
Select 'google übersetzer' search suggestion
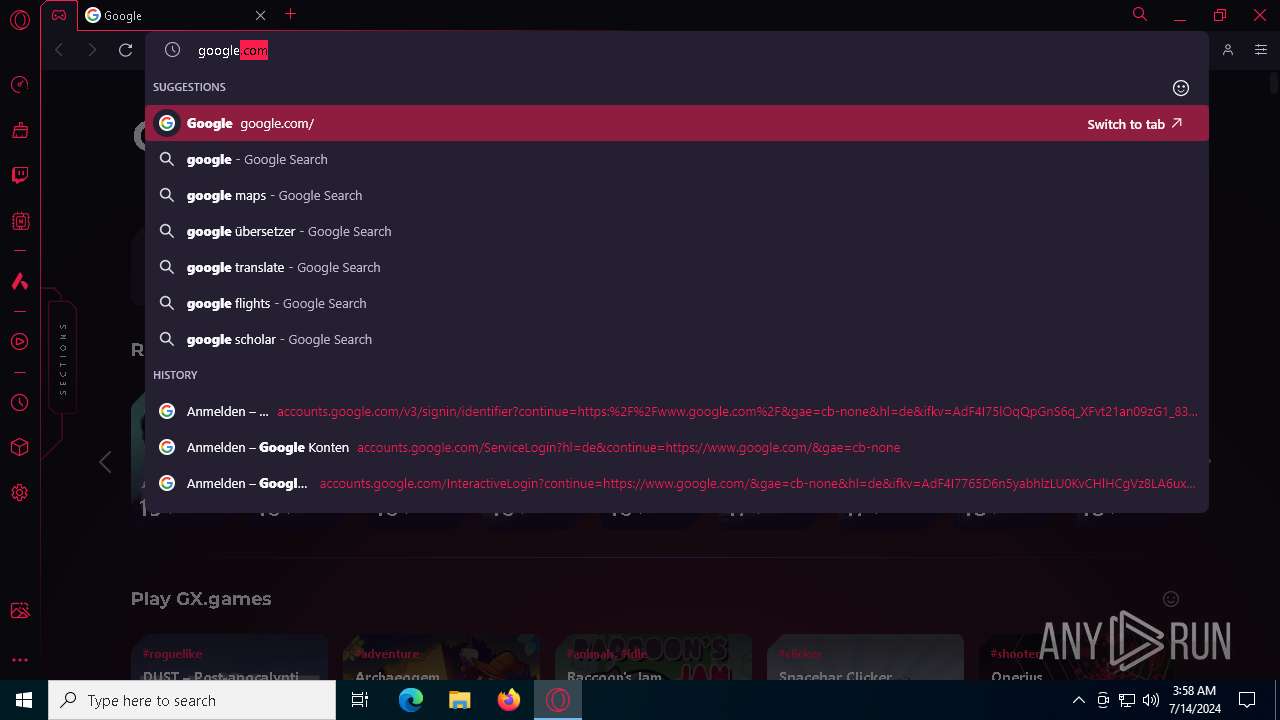[677, 231]
